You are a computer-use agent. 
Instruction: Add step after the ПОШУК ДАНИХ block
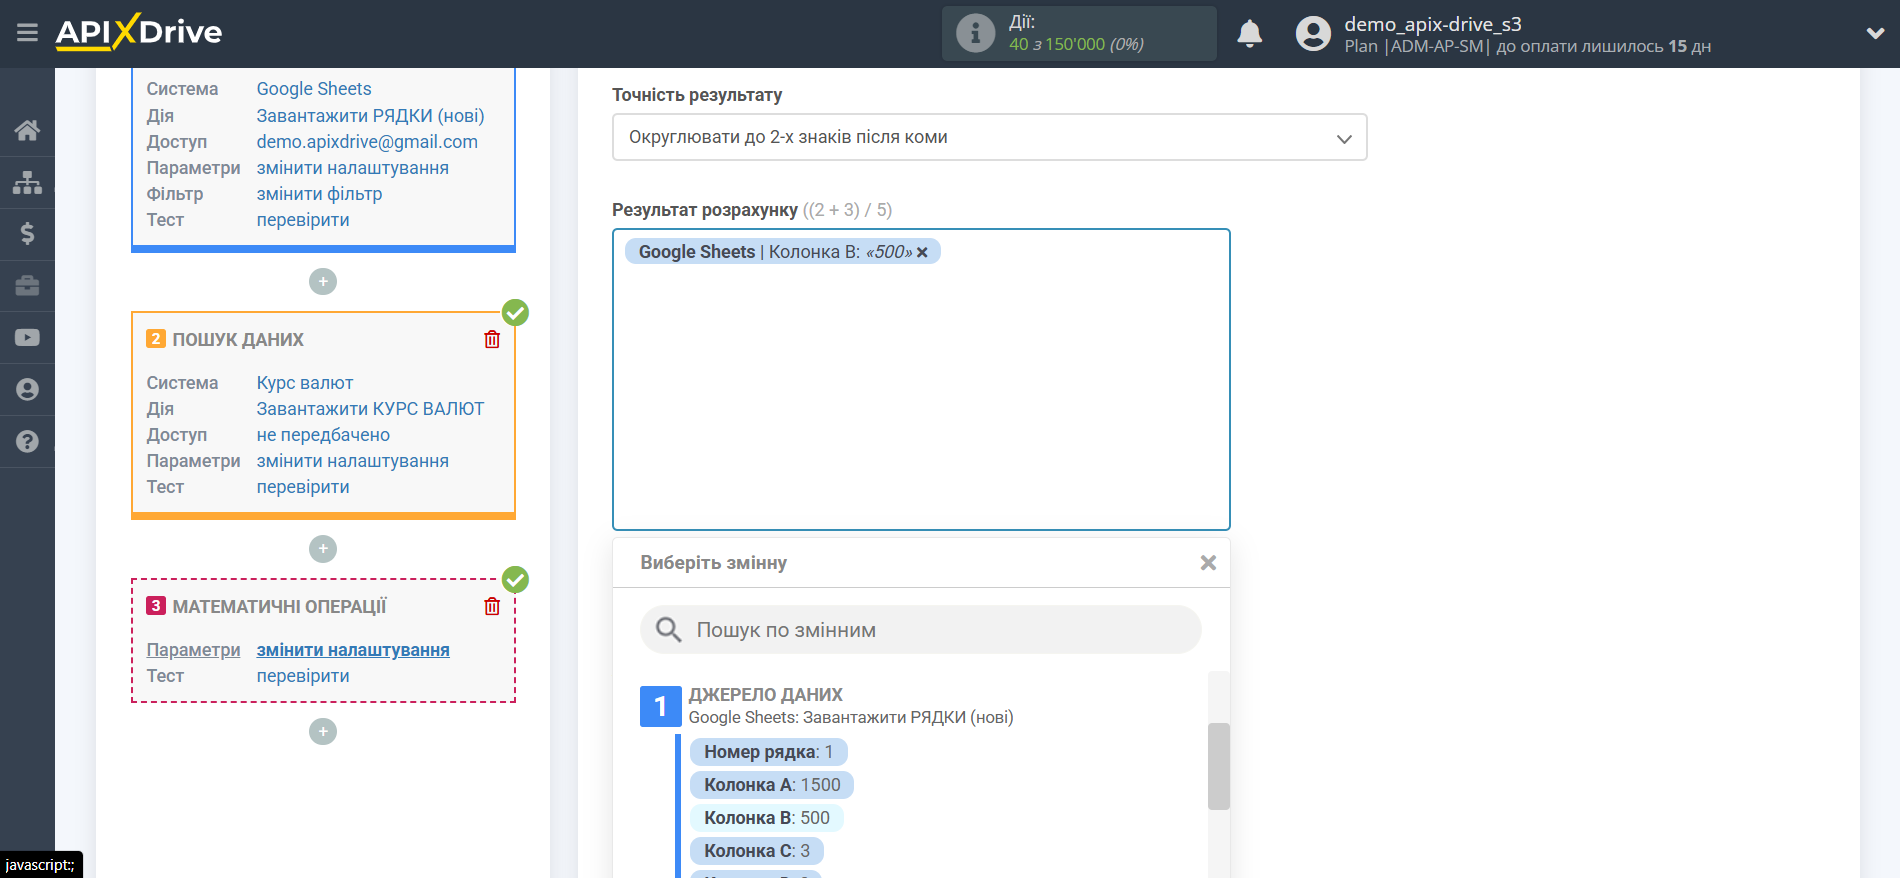[x=323, y=549]
